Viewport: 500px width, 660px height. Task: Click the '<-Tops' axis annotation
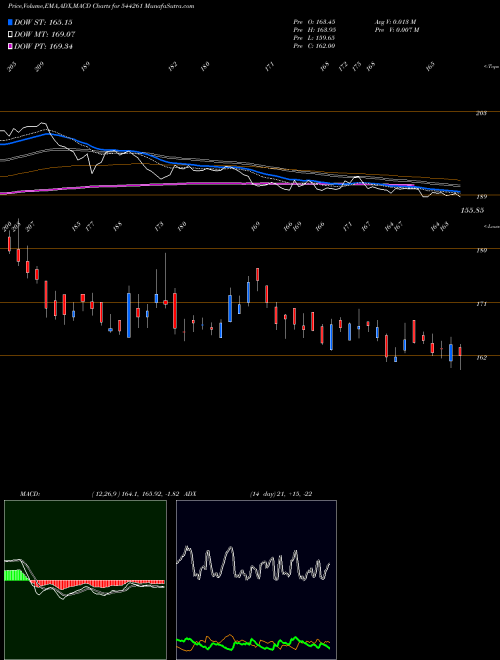(x=491, y=67)
